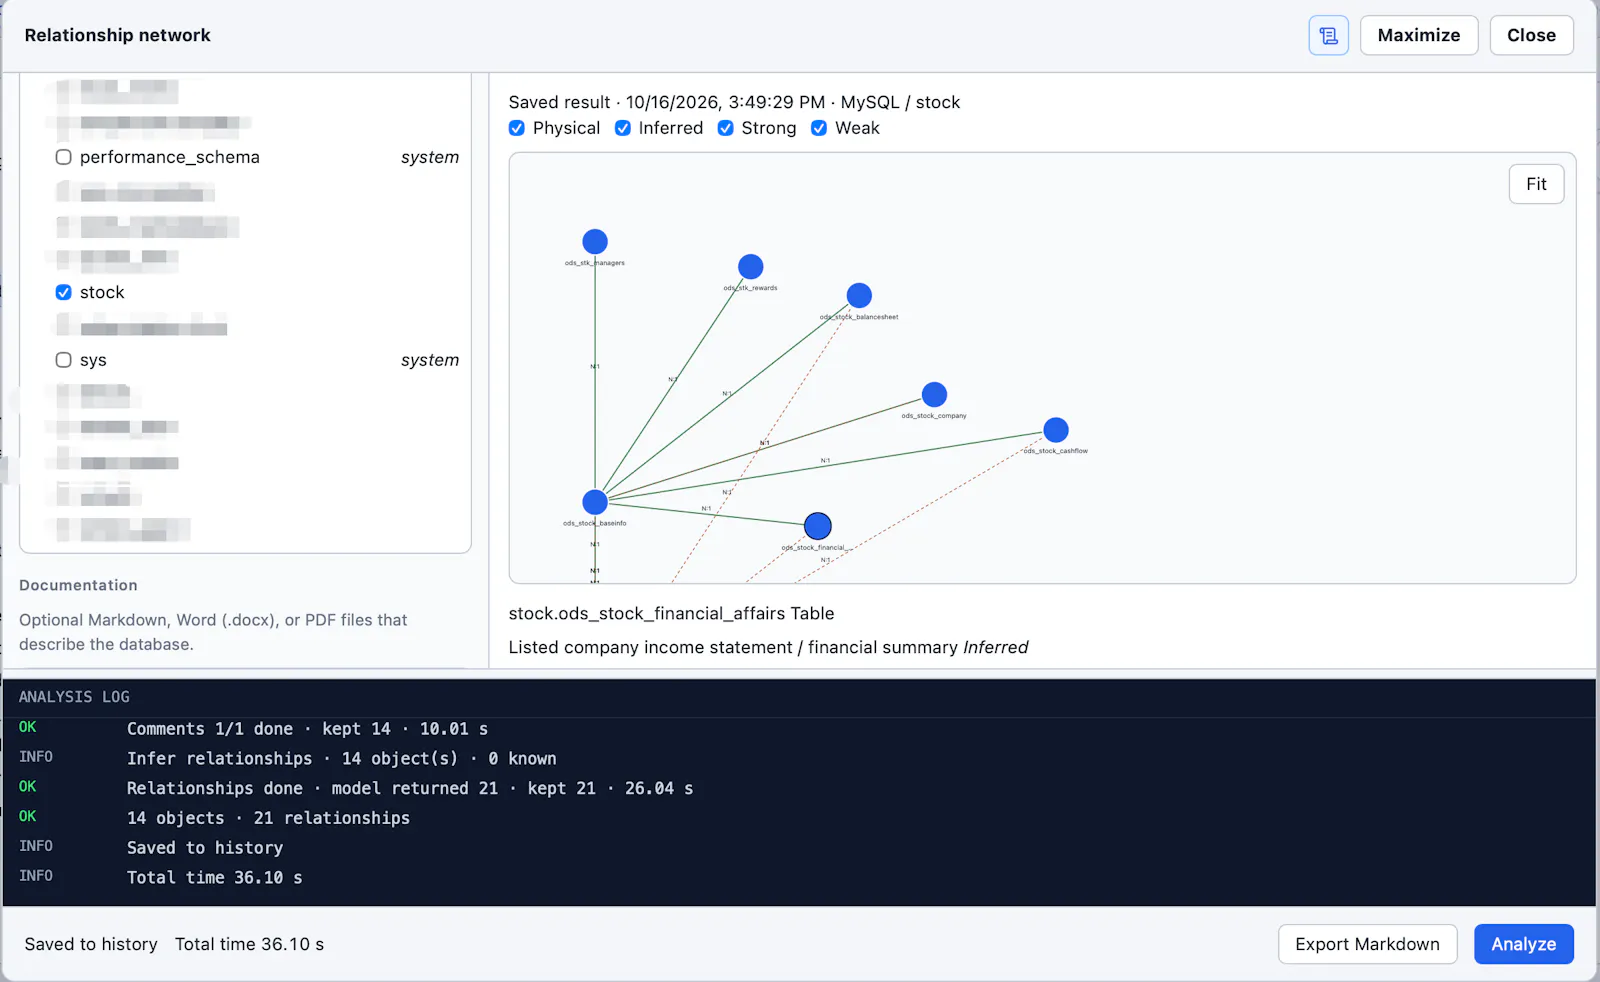Click log line 'Infer relationships · 14 object(s)'
This screenshot has width=1600, height=982.
[341, 759]
